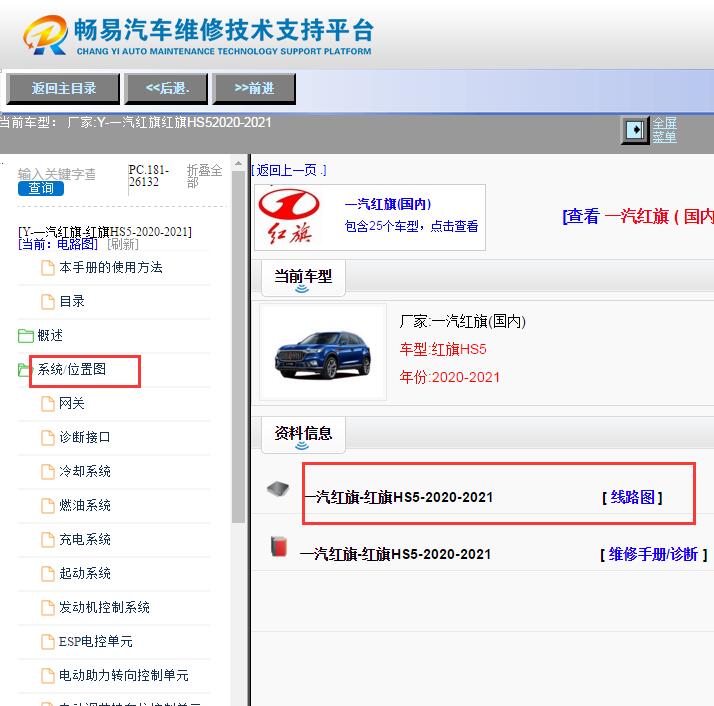
Task: Click the 年份:2020-2021 text
Action: [x=450, y=377]
